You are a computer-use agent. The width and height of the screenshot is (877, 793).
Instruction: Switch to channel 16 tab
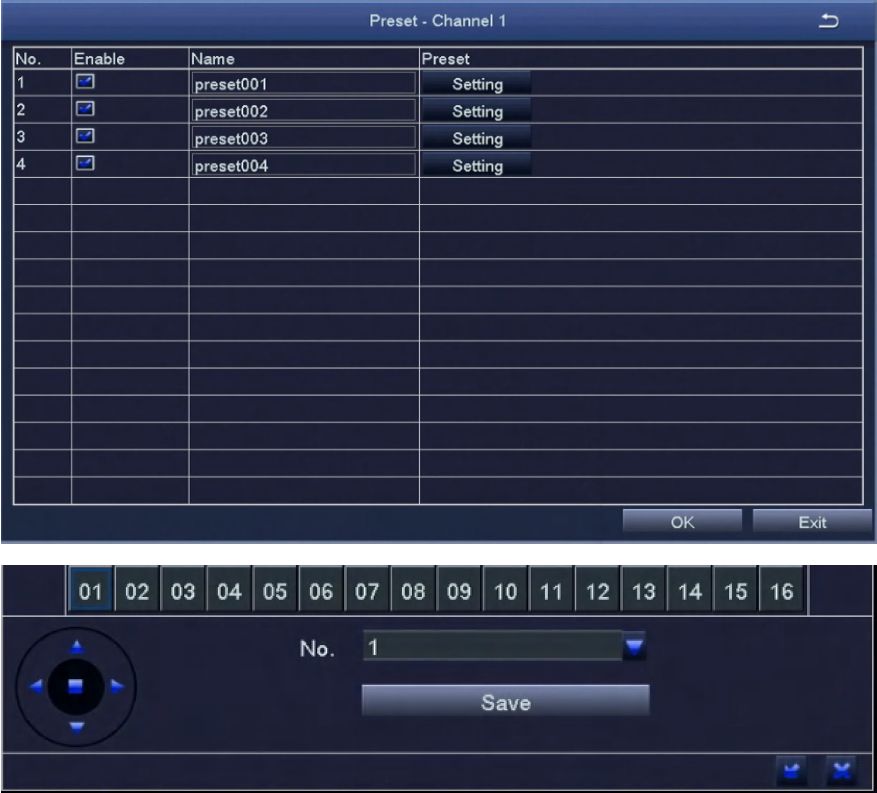click(x=781, y=593)
